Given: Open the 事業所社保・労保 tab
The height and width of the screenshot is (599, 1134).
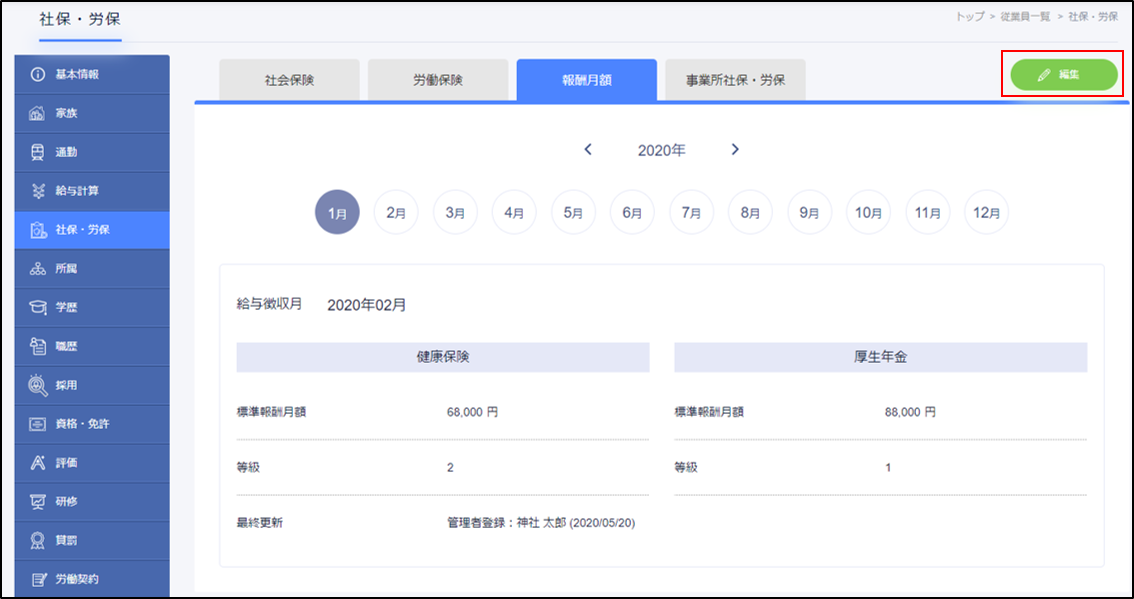Looking at the screenshot, I should pyautogui.click(x=735, y=80).
